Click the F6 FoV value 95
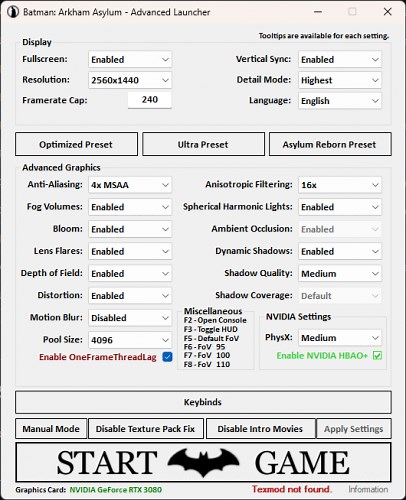This screenshot has width=406, height=500. click(x=221, y=347)
